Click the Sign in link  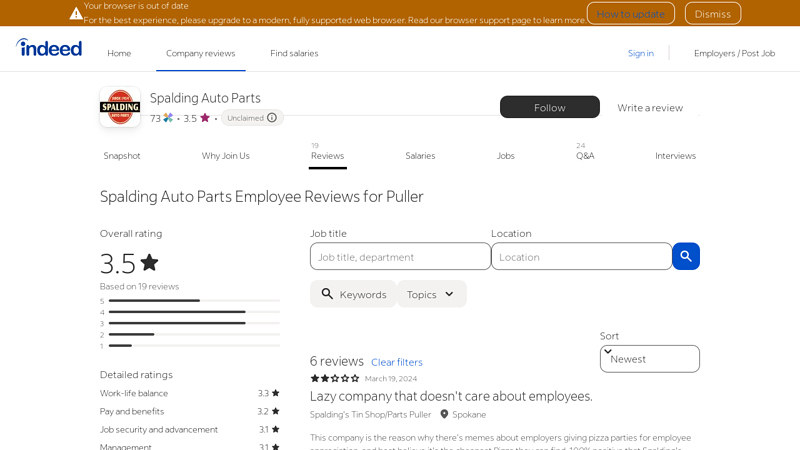640,53
